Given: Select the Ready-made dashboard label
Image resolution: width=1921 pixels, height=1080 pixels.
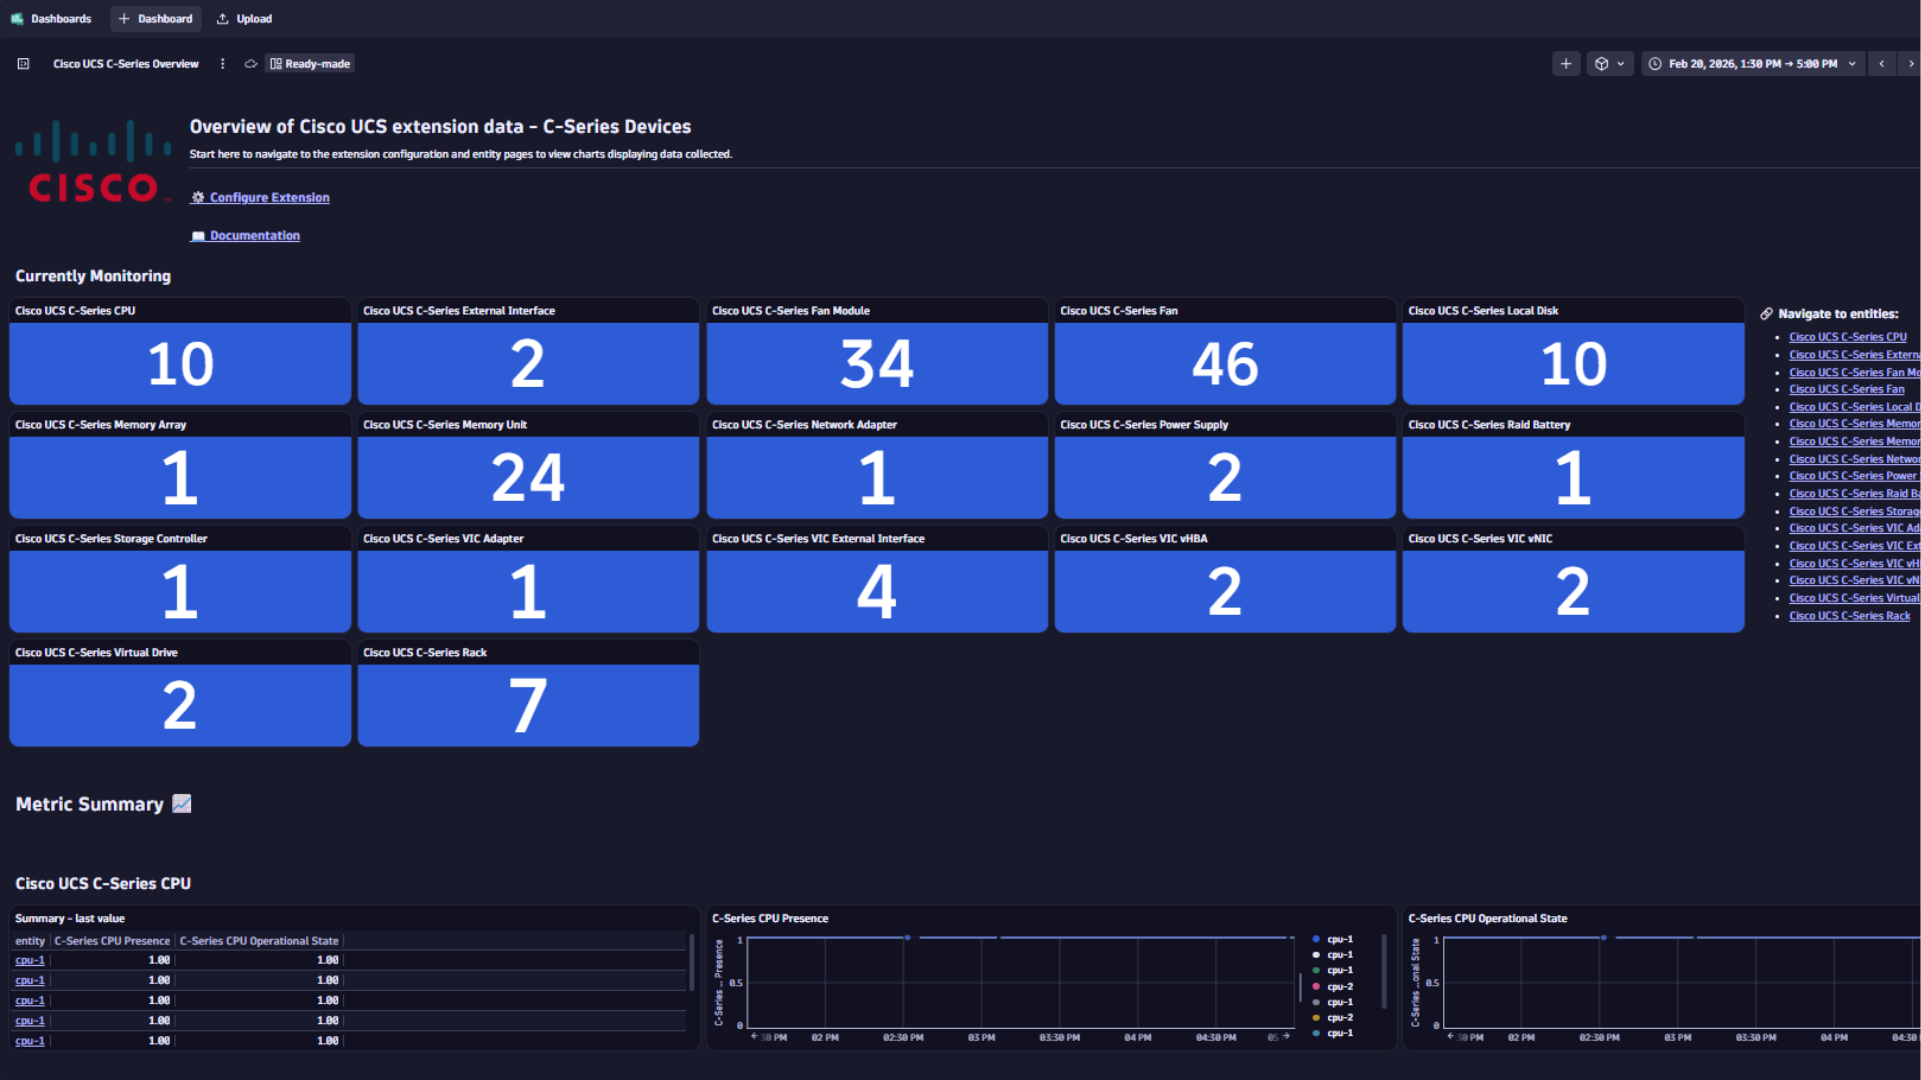Looking at the screenshot, I should [x=310, y=63].
